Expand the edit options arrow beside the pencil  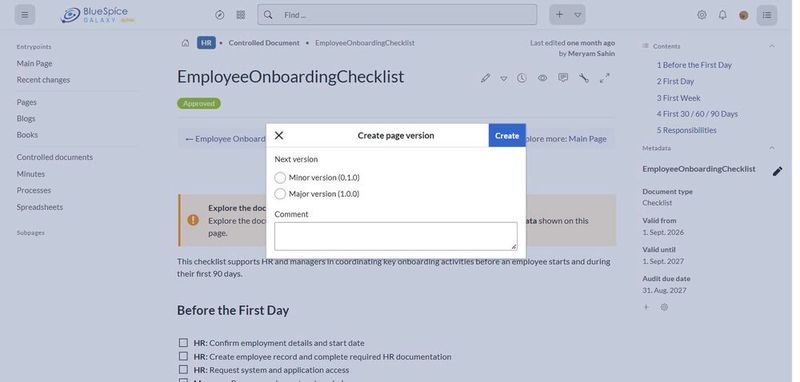click(504, 79)
